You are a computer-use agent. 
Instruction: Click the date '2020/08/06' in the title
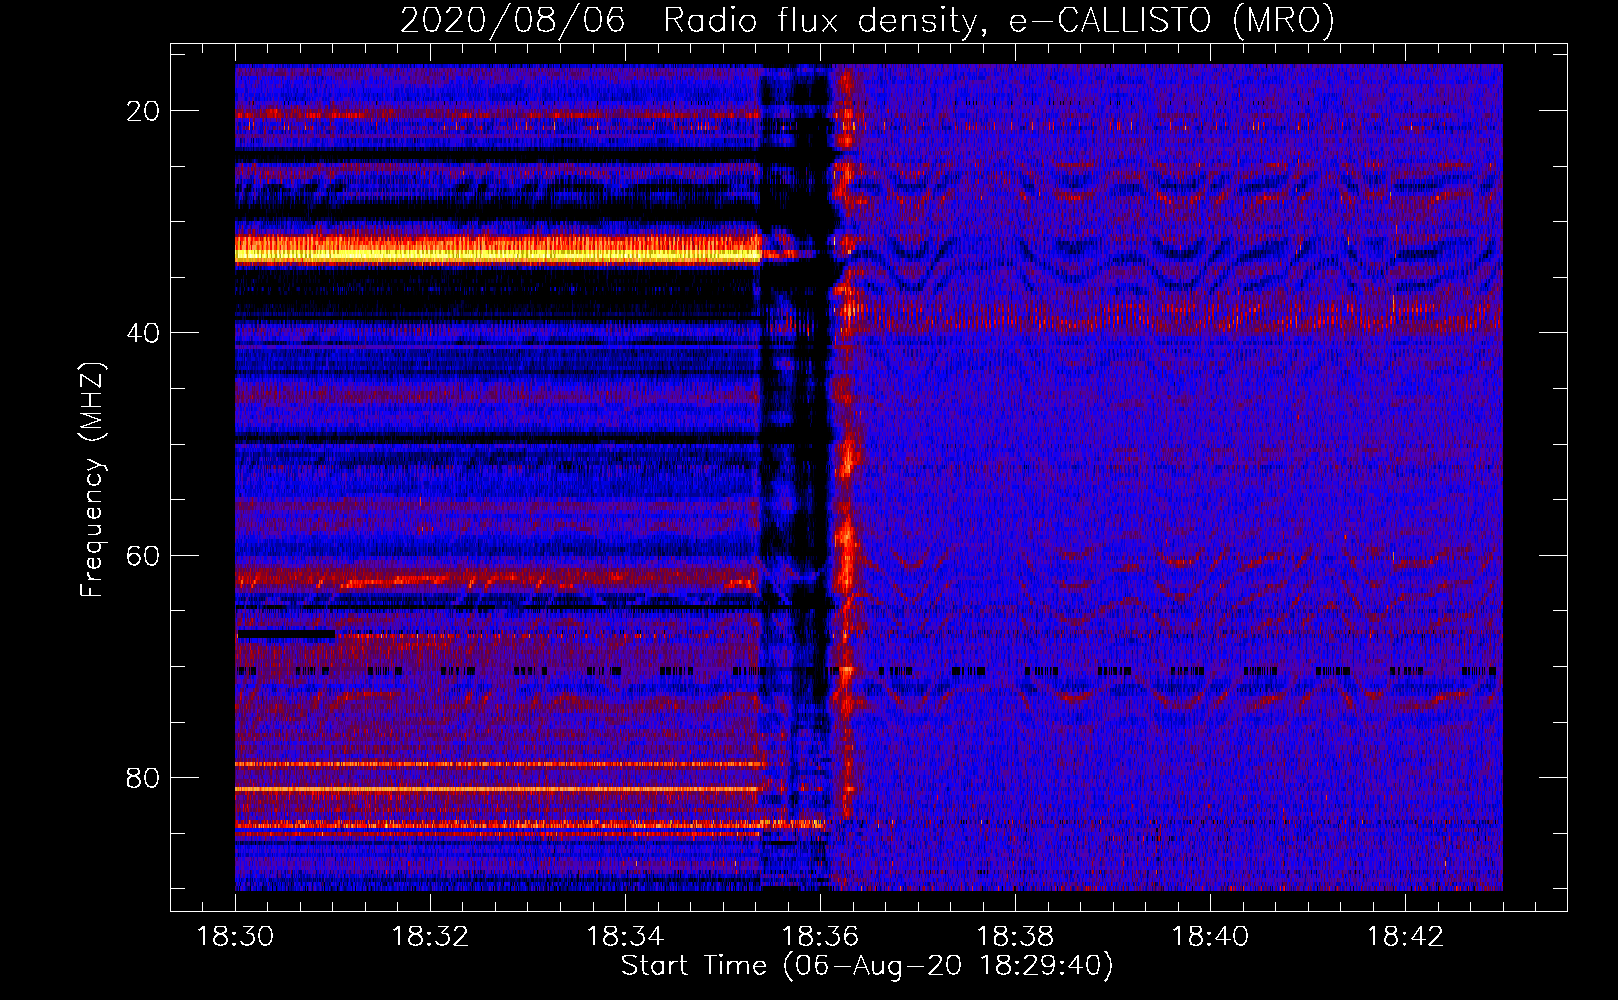pos(512,20)
